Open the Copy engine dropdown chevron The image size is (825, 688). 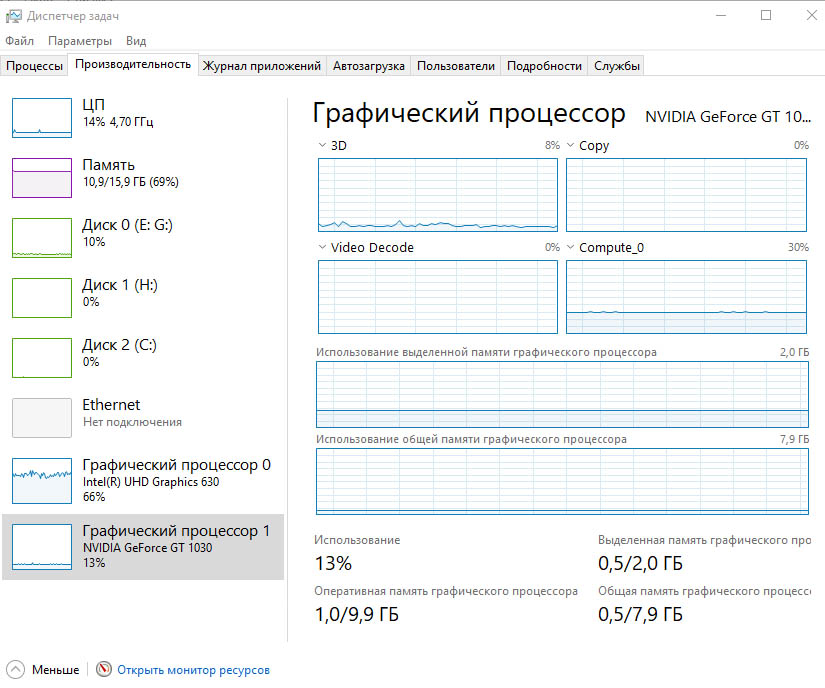pos(570,145)
